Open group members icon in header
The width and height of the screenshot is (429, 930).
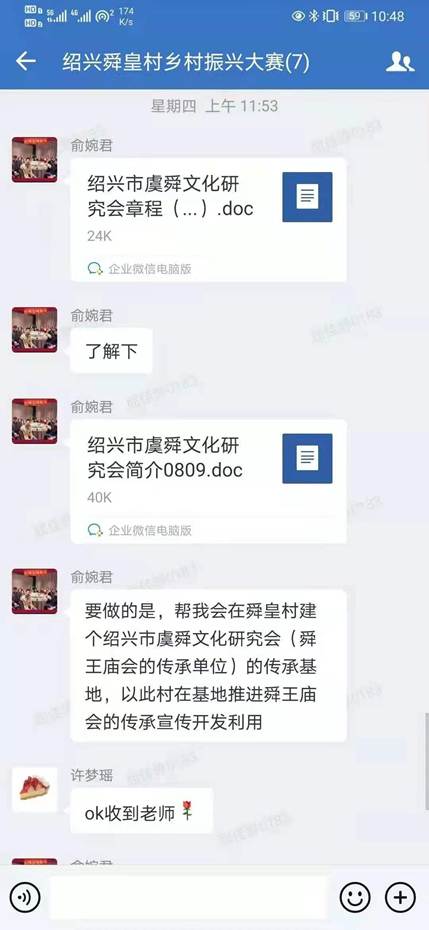pos(400,62)
